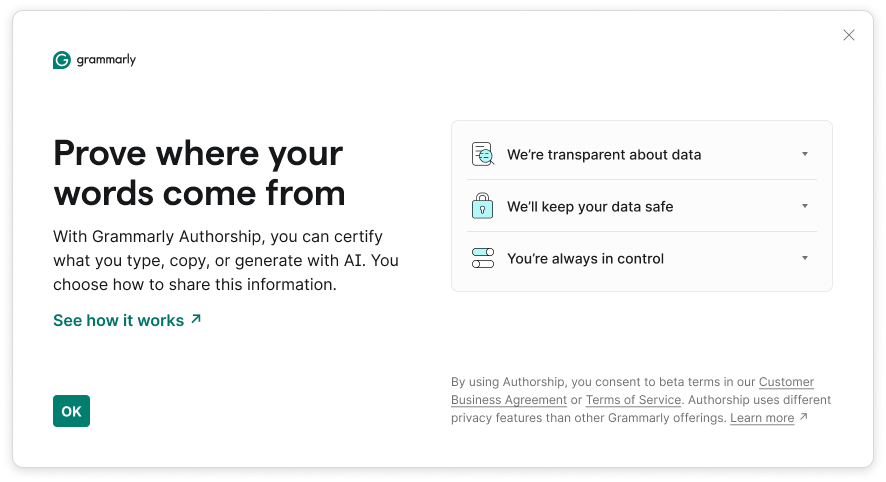
Task: Click the external arrow next to Learn more
Action: click(x=803, y=417)
